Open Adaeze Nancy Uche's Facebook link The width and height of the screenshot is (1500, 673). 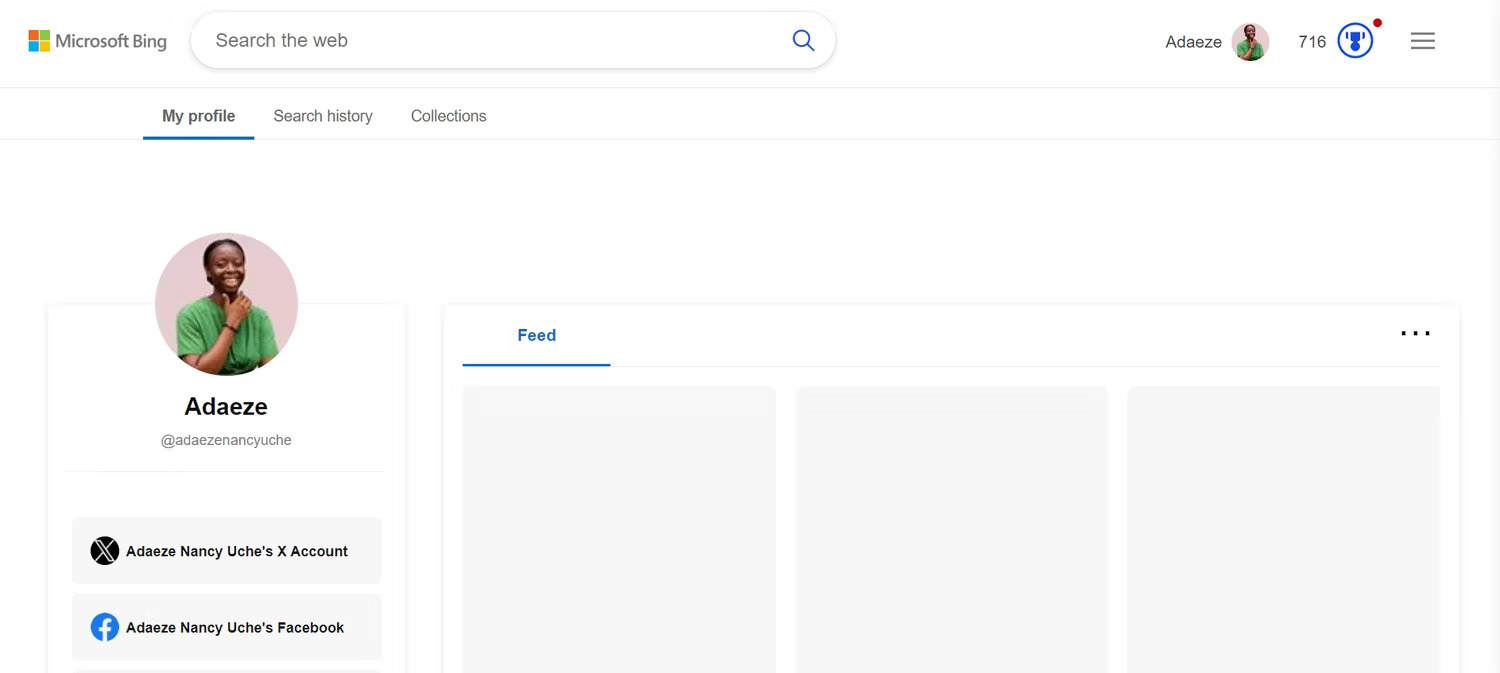[x=227, y=627]
